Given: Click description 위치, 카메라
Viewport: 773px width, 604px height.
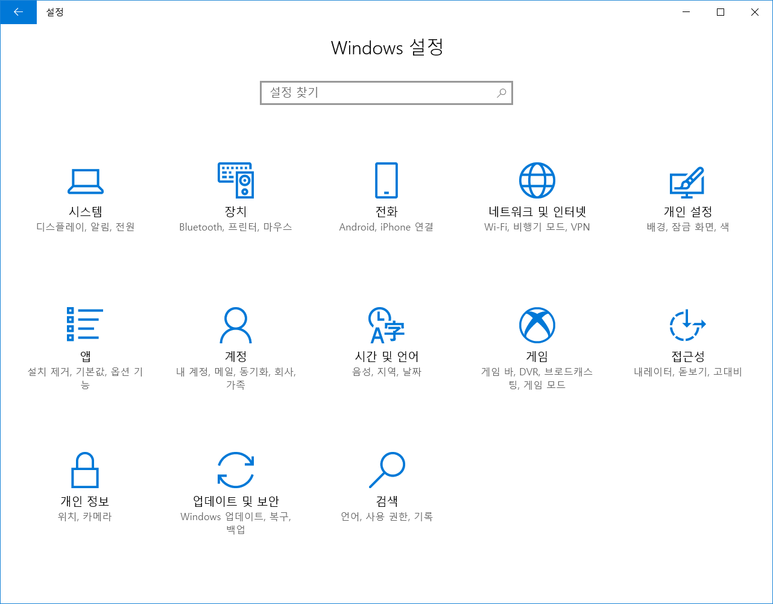Looking at the screenshot, I should [x=85, y=516].
